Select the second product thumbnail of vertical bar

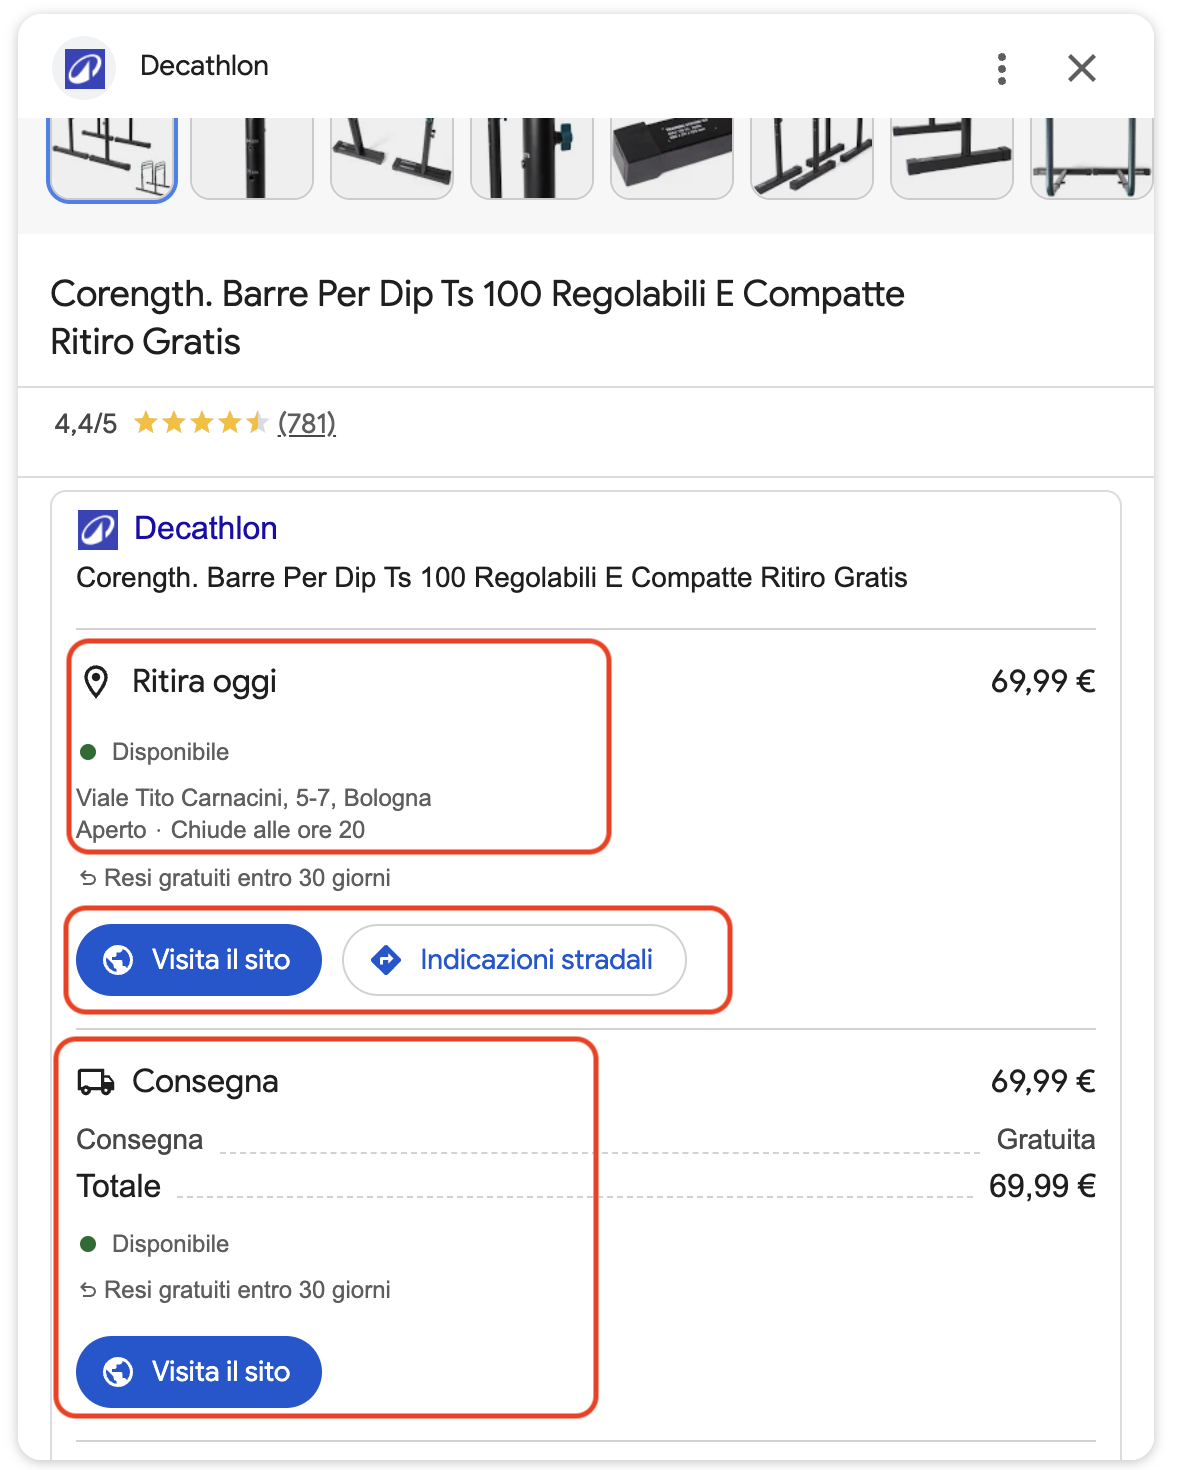point(252,159)
